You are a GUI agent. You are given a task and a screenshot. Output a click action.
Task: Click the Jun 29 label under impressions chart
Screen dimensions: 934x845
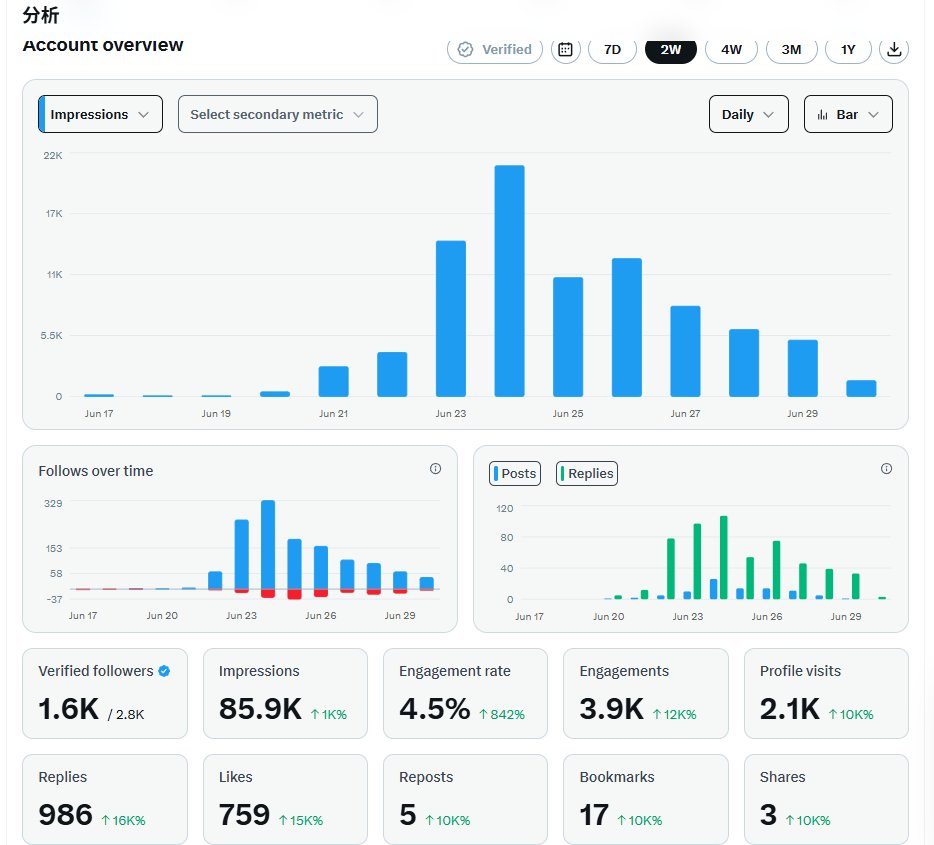pos(802,413)
